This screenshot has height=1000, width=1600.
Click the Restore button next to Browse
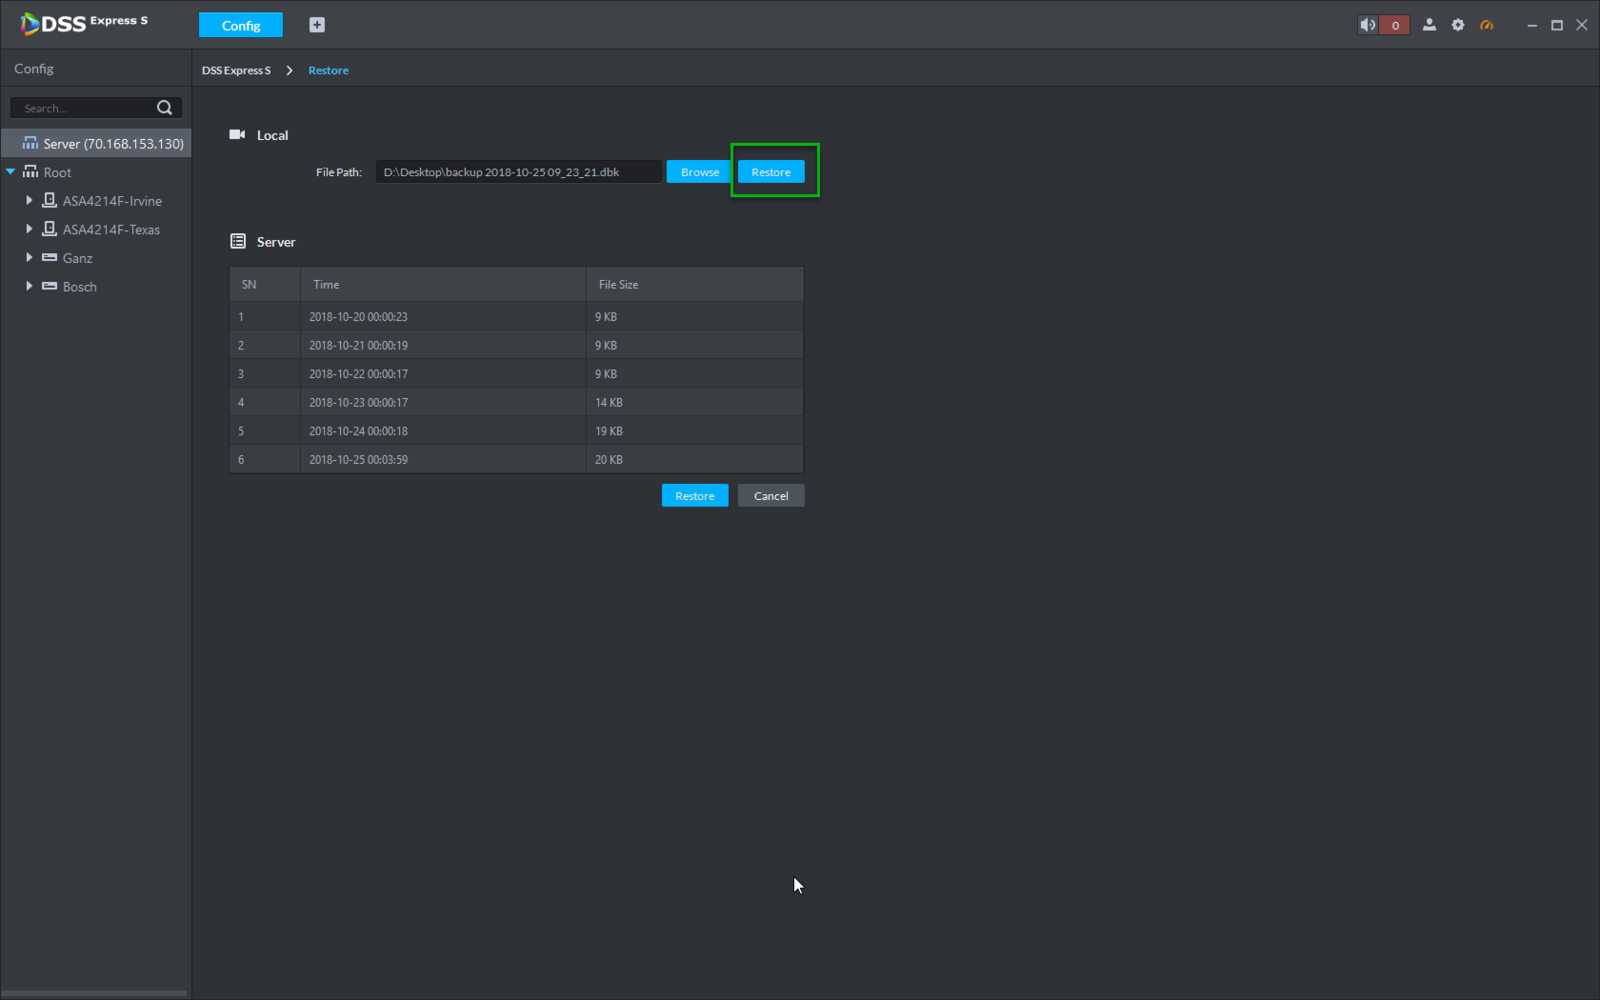click(x=770, y=172)
